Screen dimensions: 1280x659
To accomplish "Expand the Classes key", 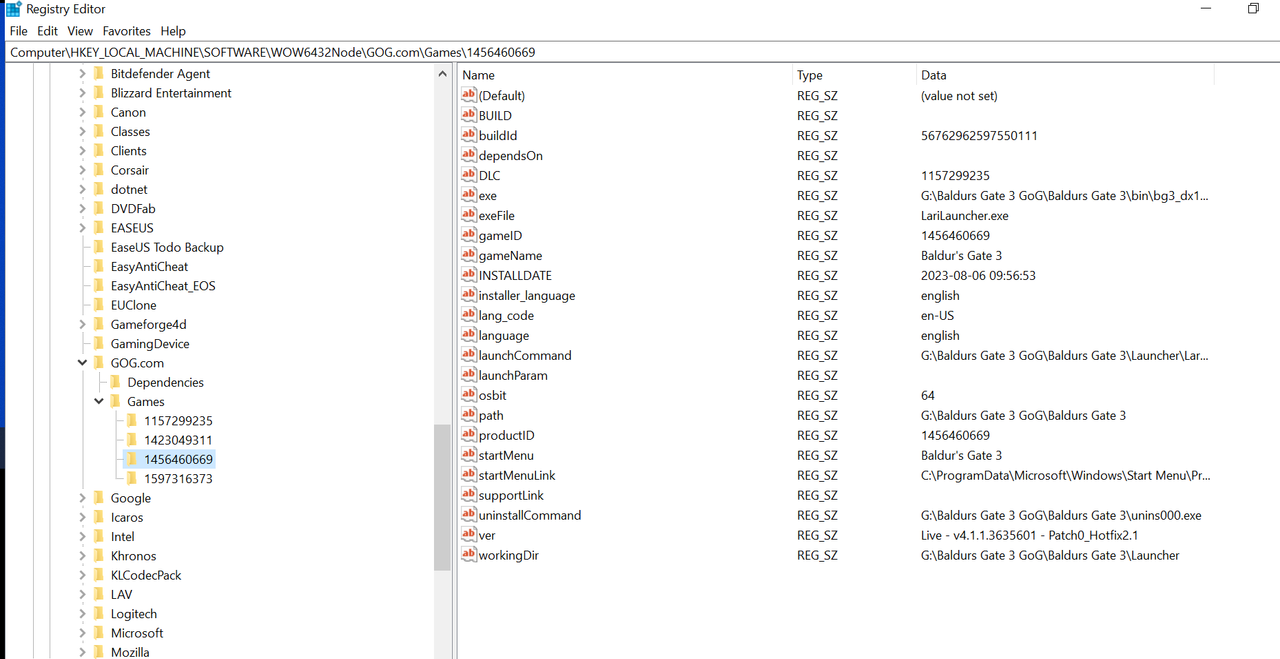I will (82, 132).
